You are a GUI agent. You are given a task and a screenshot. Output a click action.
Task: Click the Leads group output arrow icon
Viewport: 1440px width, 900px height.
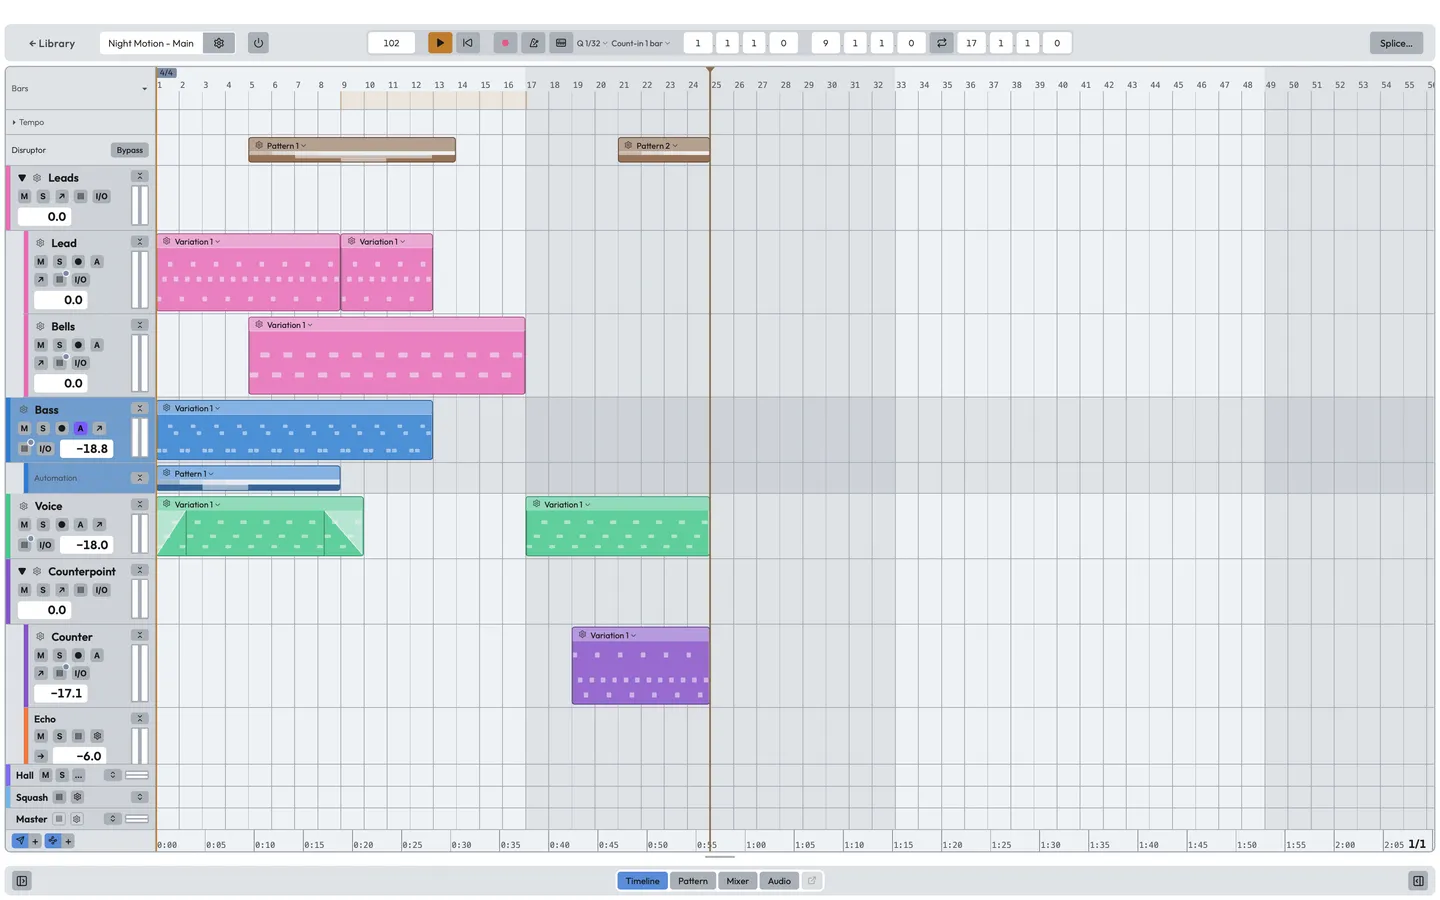click(61, 196)
